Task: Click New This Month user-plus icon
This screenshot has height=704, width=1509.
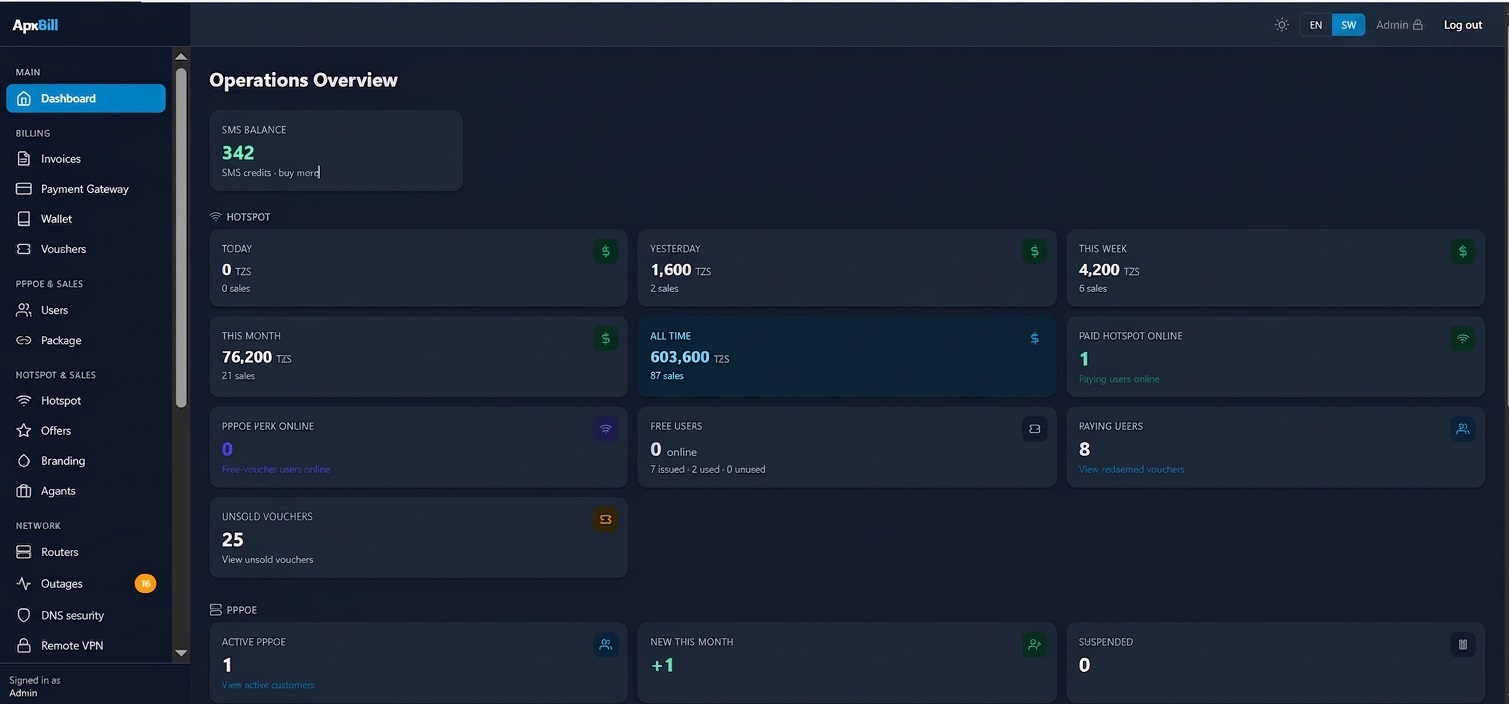Action: (x=1034, y=645)
